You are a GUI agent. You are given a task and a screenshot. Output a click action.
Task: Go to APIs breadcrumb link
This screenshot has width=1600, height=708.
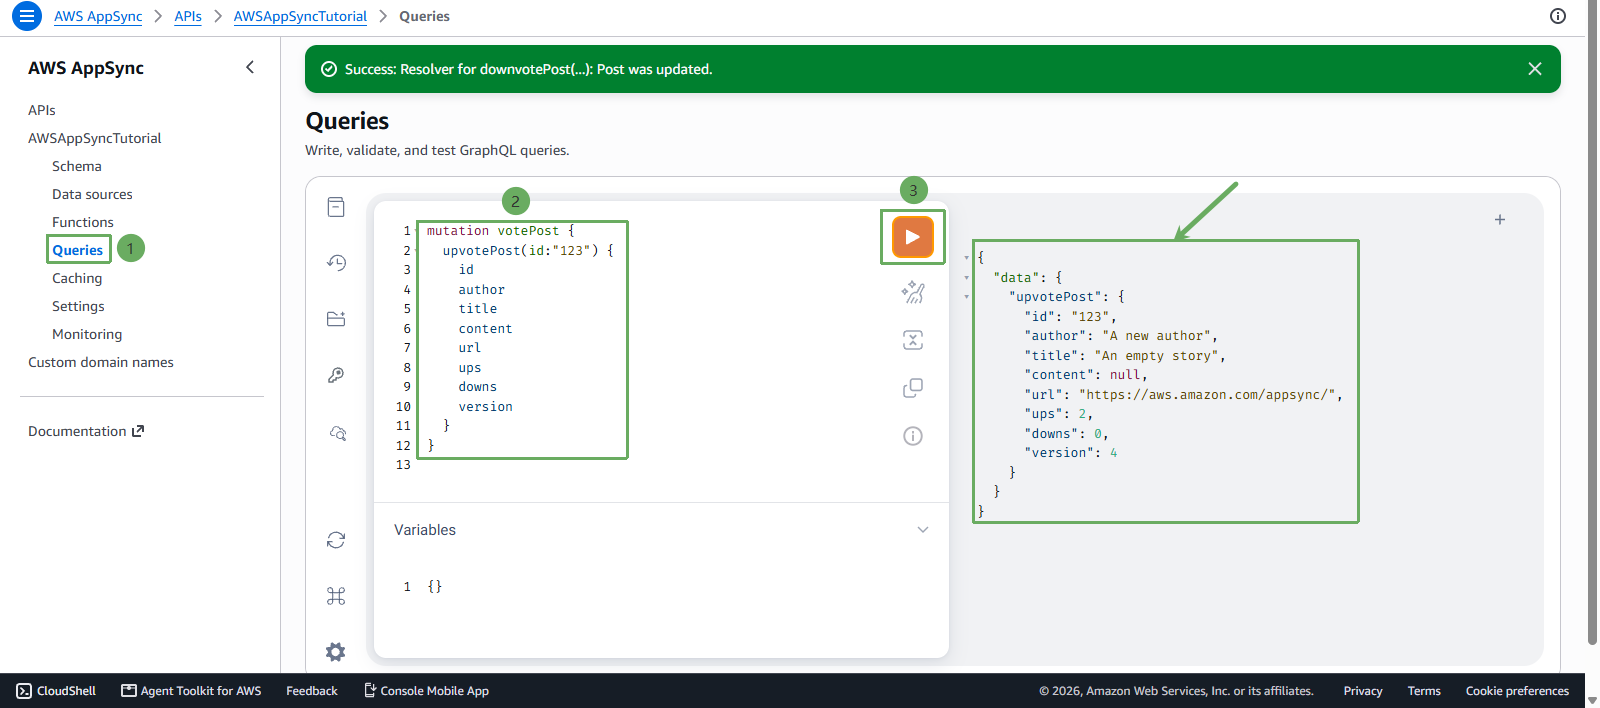[x=188, y=16]
